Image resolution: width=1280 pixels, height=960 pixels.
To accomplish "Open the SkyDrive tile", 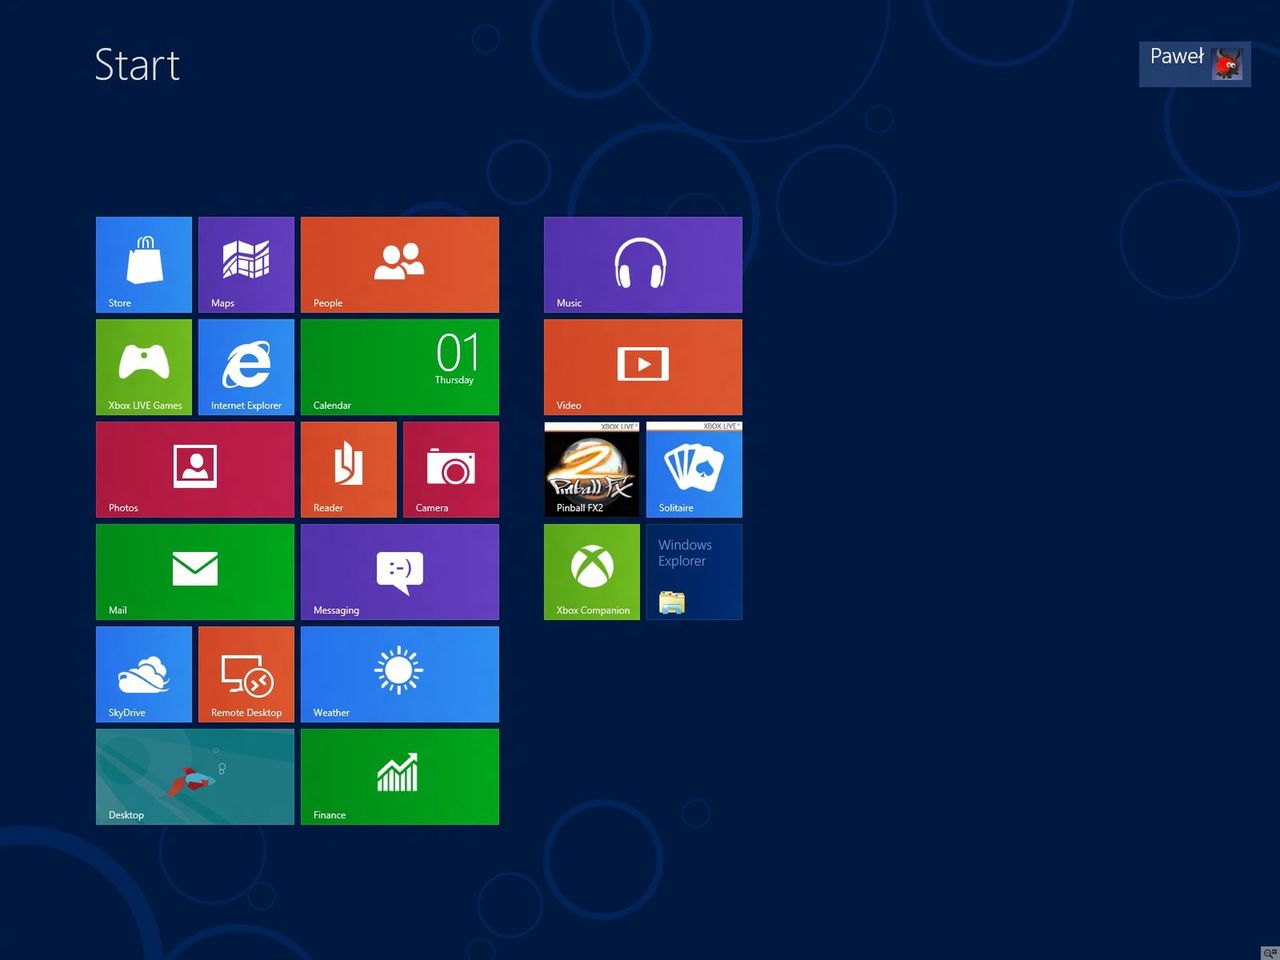I will coord(144,674).
